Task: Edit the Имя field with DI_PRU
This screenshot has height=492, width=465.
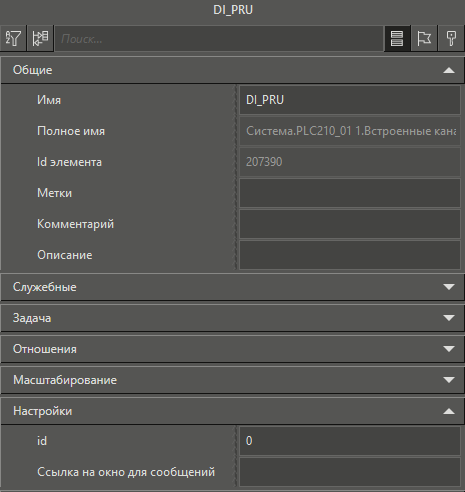Action: coord(350,100)
